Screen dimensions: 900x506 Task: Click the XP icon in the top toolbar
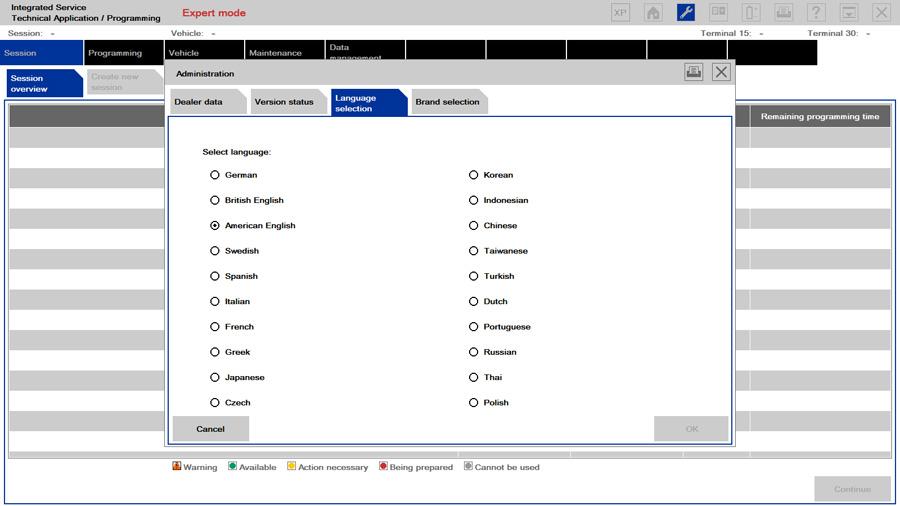(x=620, y=13)
